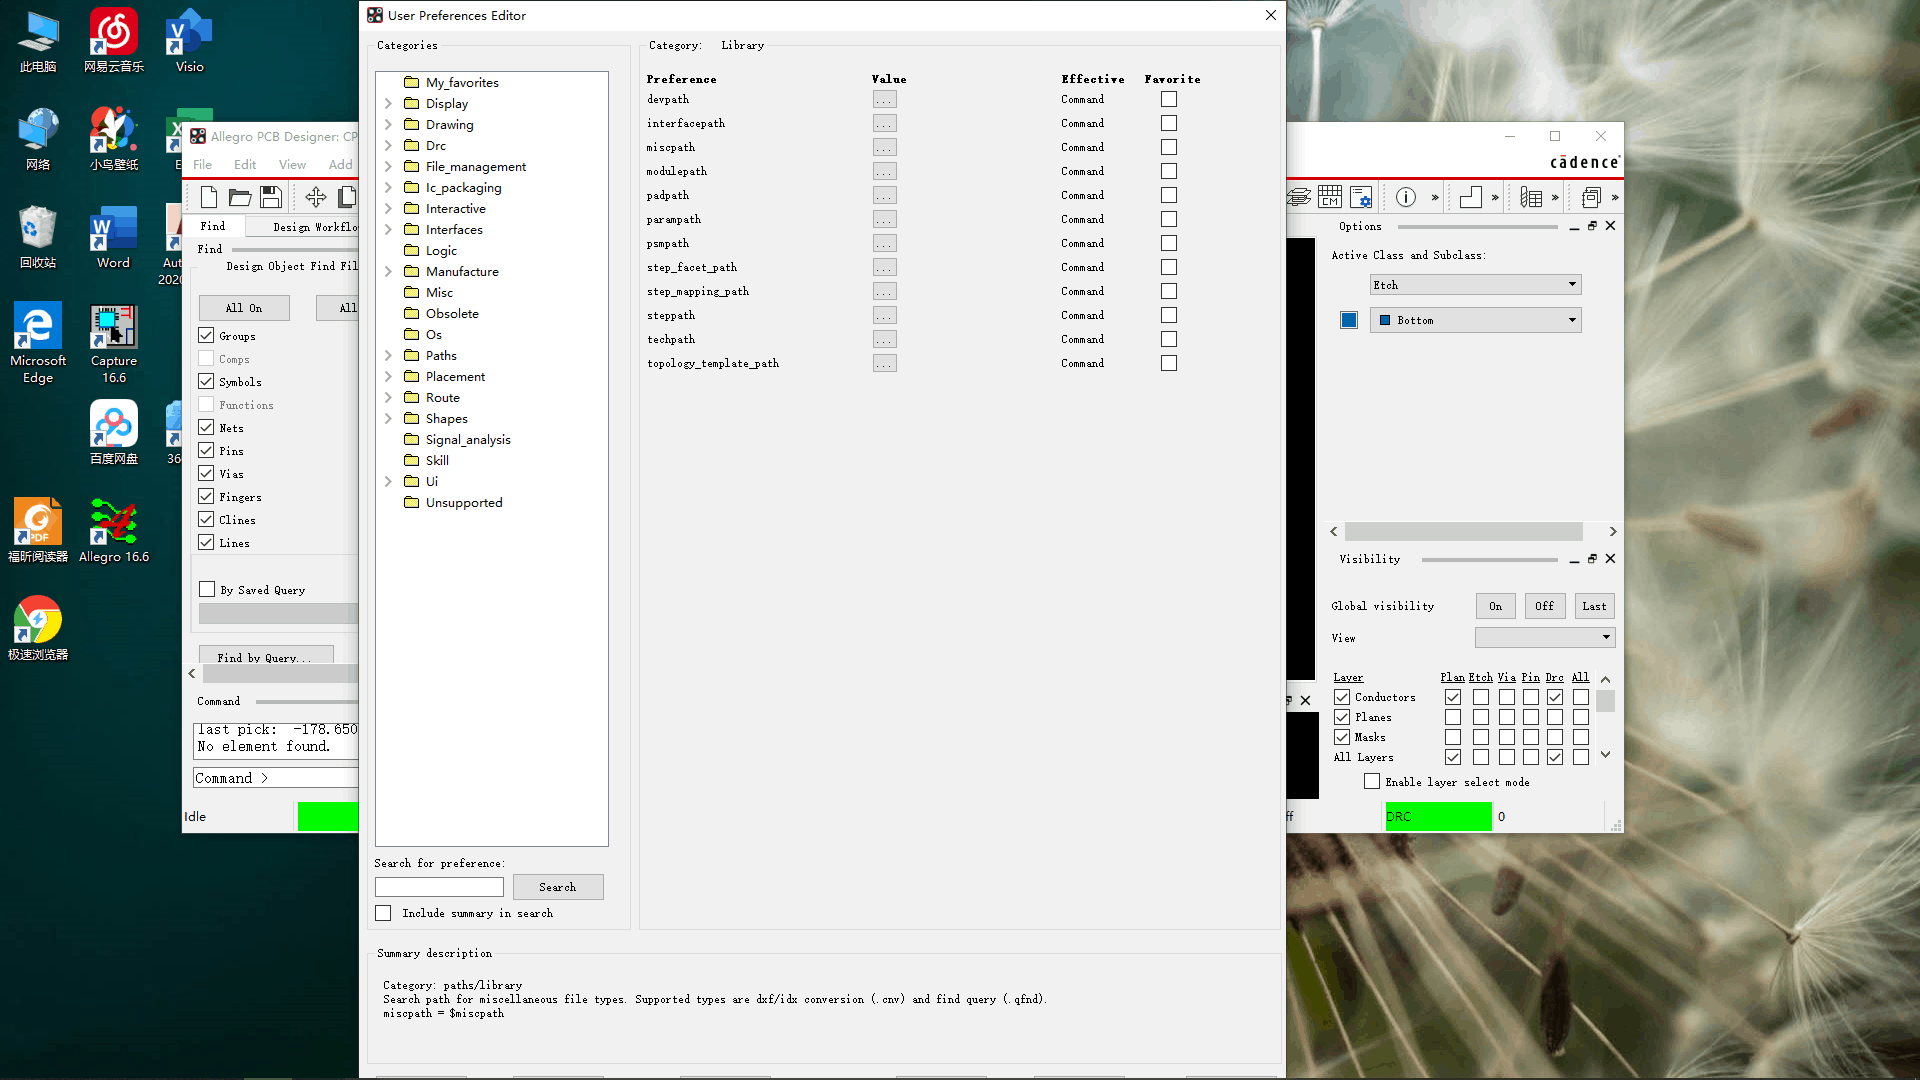This screenshot has width=1920, height=1080.
Task: Click the New file icon in toolbar
Action: (x=209, y=197)
